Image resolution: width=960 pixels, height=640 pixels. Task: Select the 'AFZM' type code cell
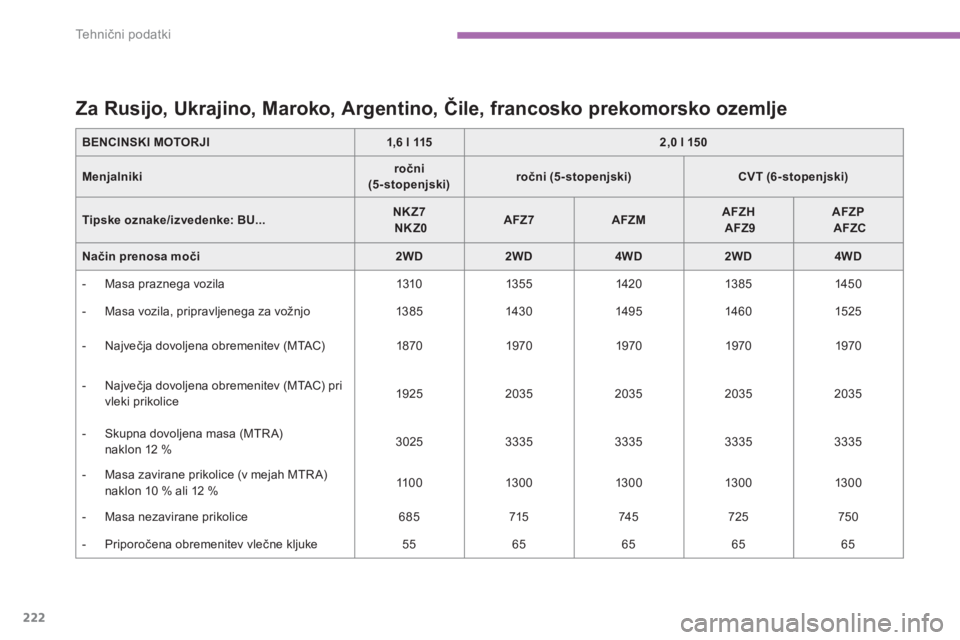[x=628, y=220]
